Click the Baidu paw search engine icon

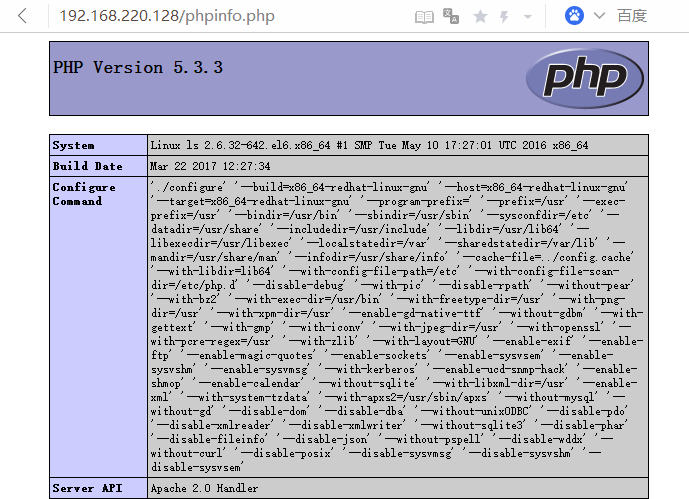click(x=574, y=16)
